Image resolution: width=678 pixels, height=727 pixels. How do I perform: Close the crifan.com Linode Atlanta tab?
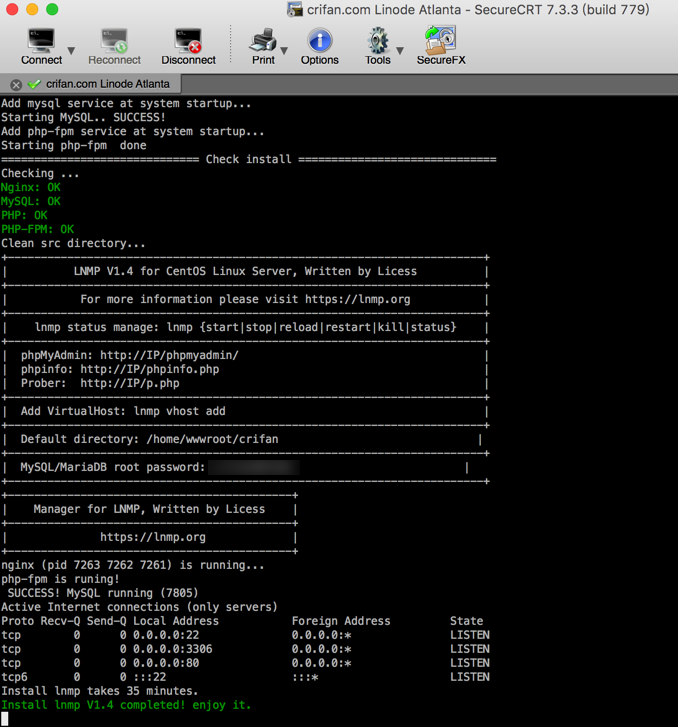coord(16,85)
